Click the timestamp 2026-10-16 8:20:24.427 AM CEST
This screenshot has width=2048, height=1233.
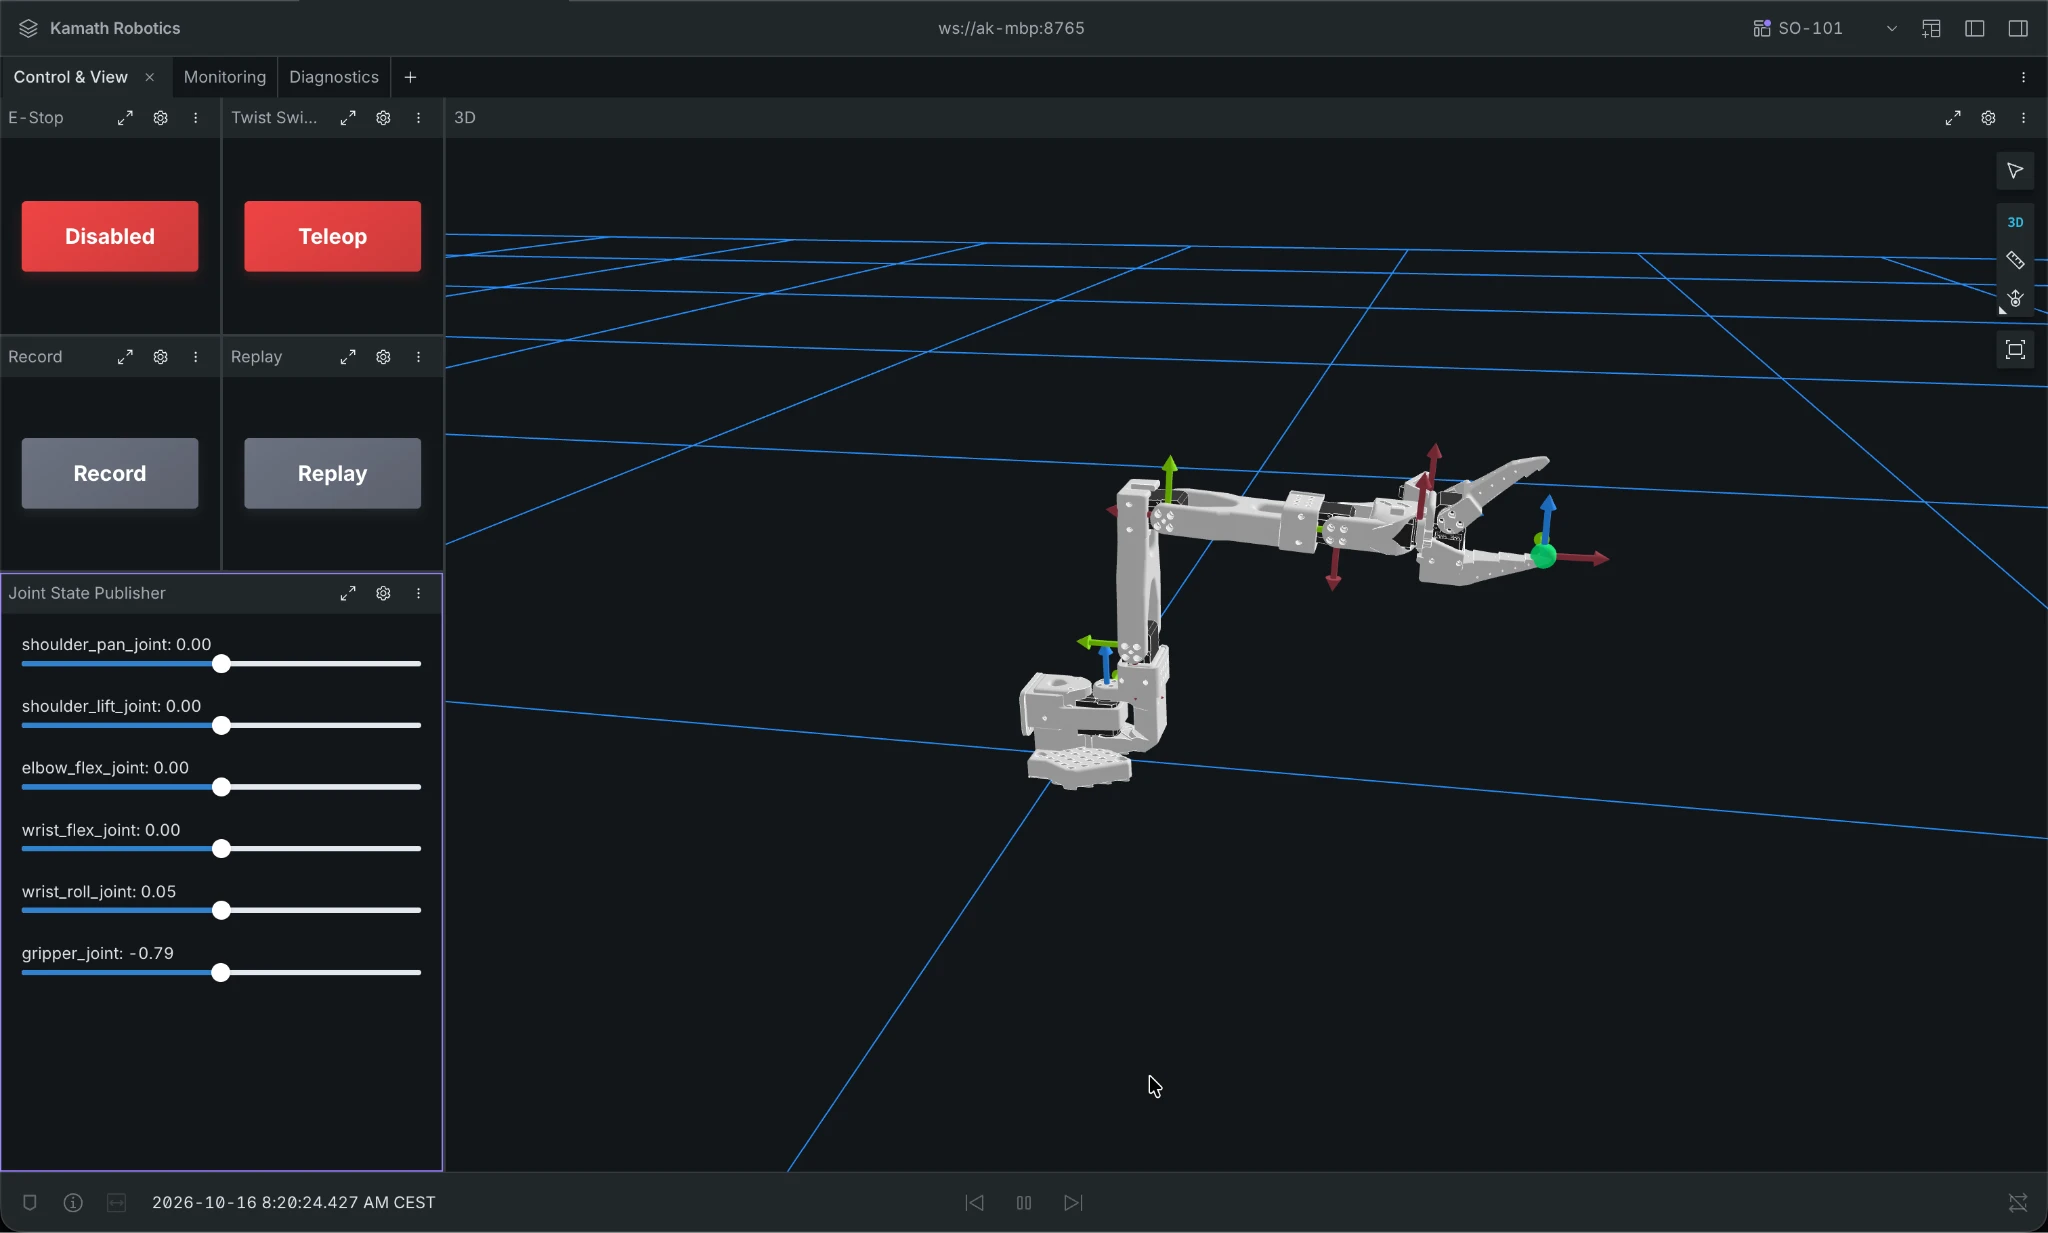tap(294, 1203)
